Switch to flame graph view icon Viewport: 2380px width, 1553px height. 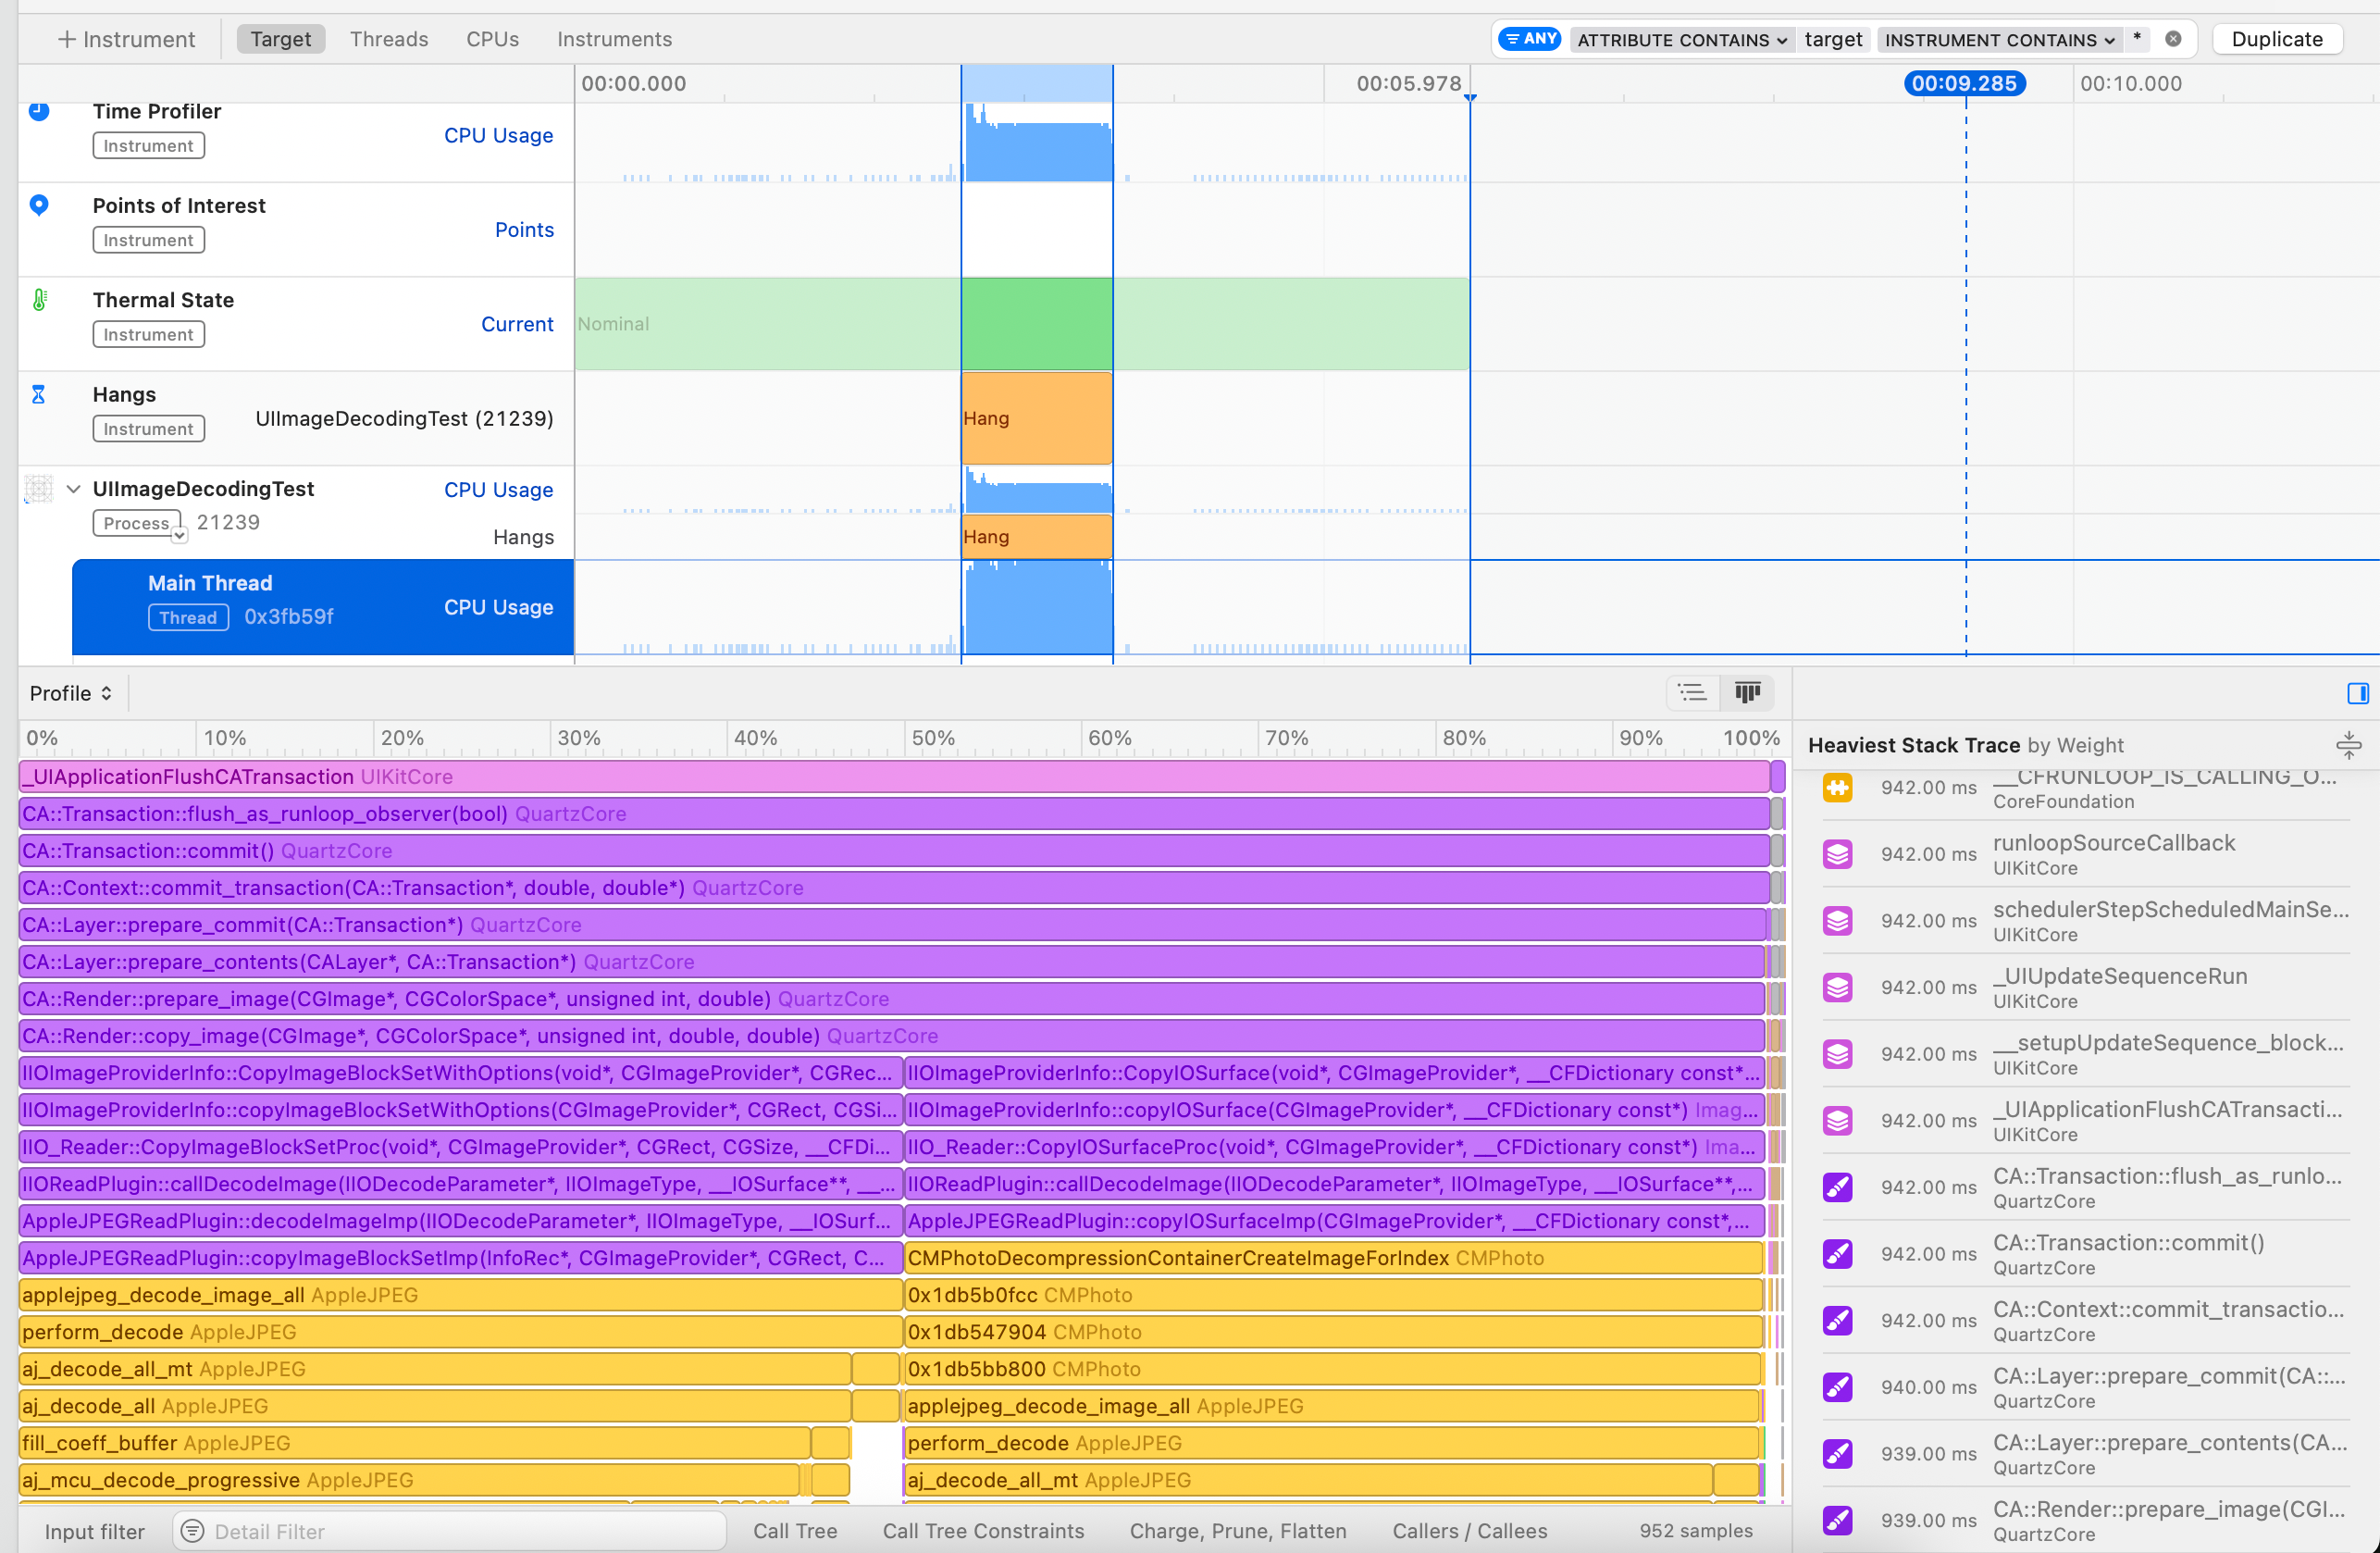pos(1747,692)
